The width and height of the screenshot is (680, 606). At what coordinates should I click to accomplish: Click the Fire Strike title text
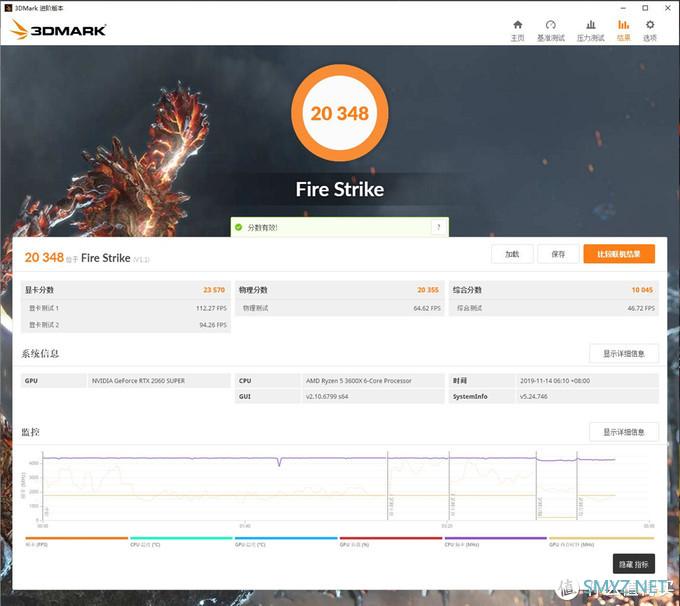(x=340, y=190)
